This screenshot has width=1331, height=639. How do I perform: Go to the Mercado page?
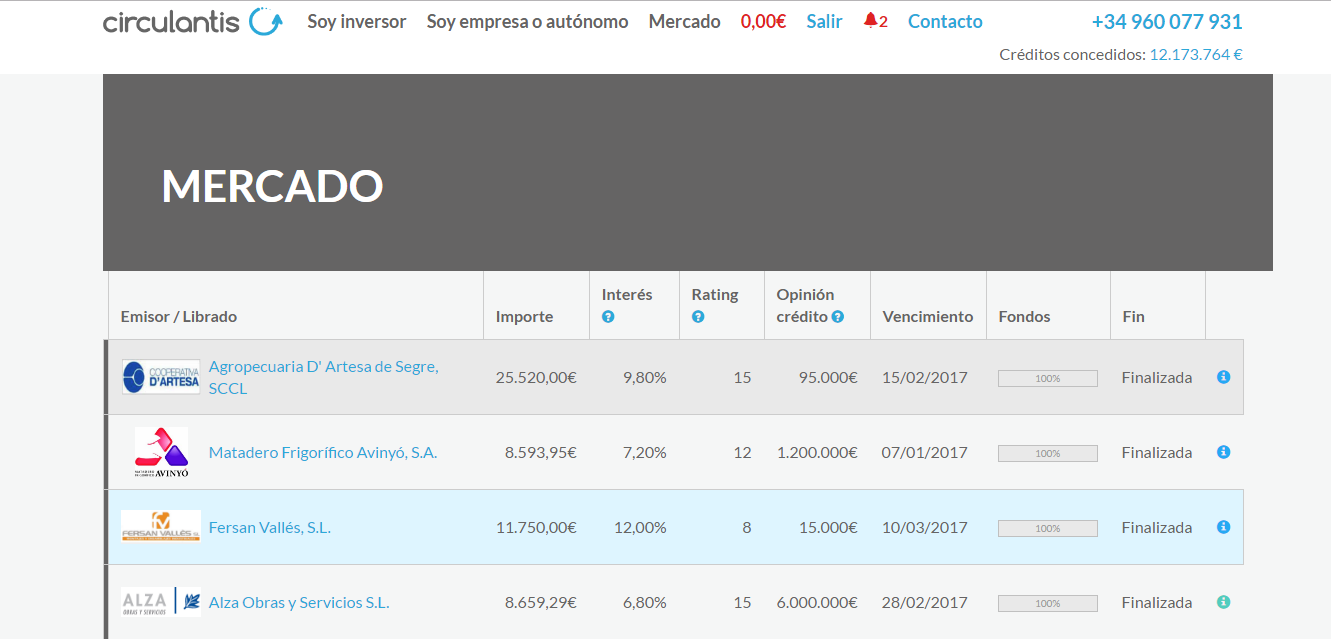(x=684, y=21)
